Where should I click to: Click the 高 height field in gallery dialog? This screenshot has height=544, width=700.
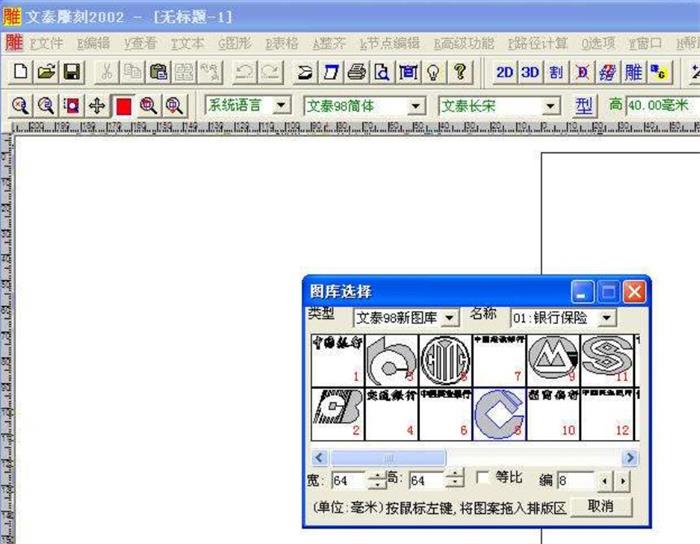pos(427,480)
